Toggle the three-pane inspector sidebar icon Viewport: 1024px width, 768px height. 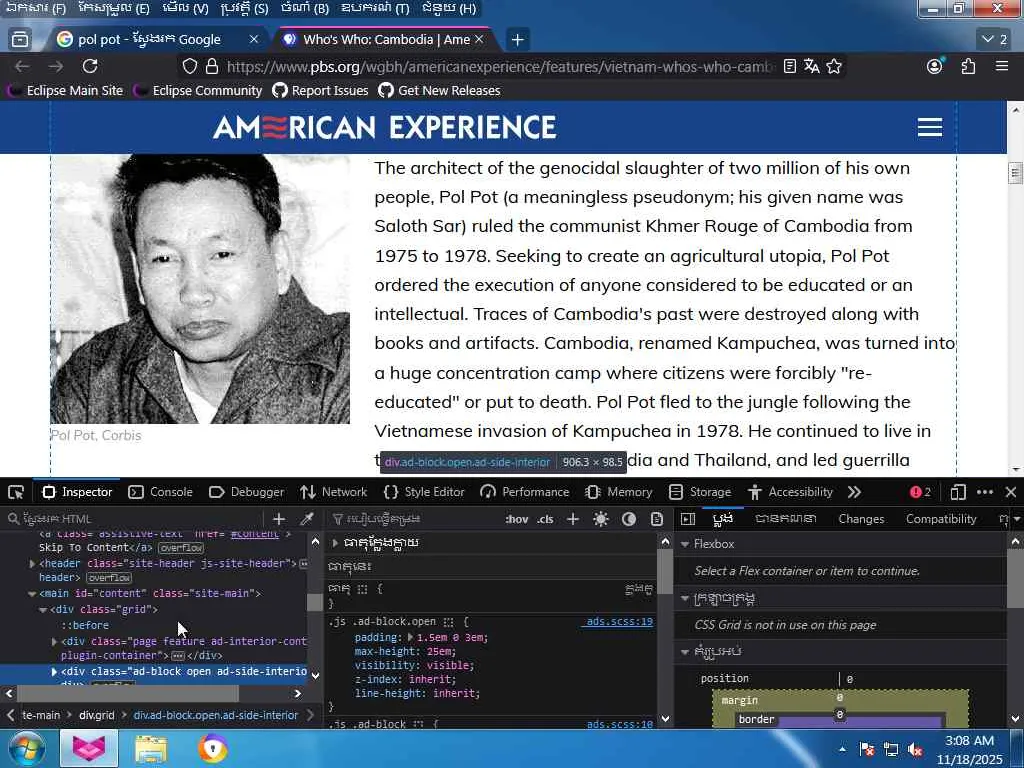[x=688, y=519]
